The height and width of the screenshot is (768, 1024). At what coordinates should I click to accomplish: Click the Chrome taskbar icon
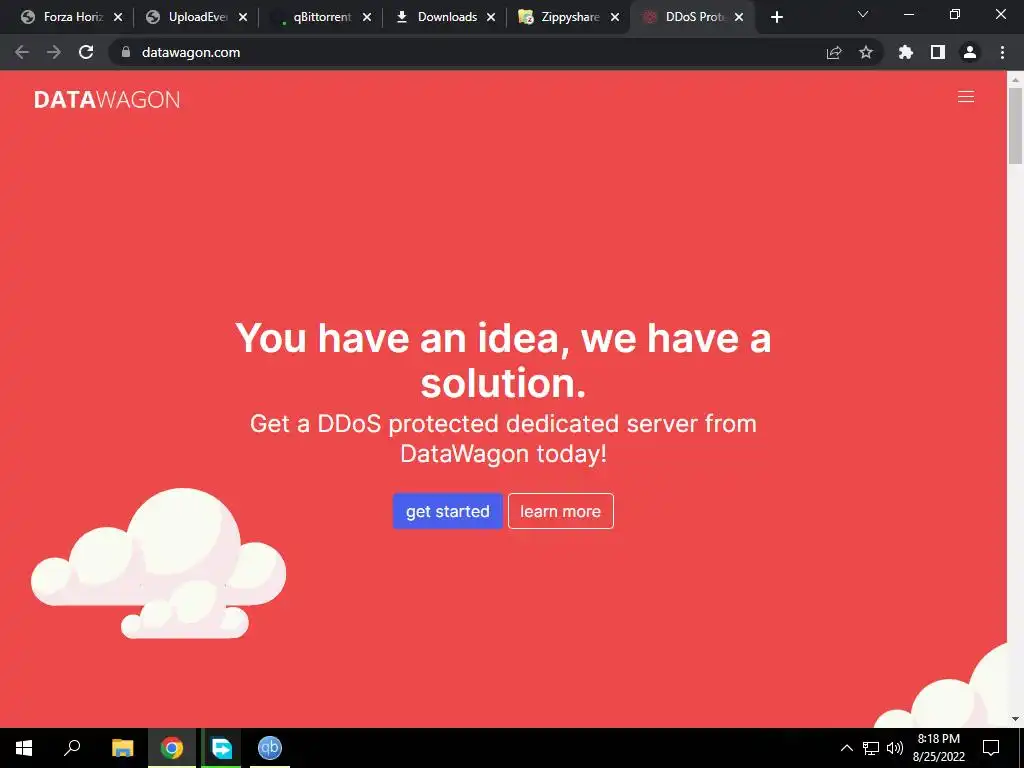(x=172, y=748)
